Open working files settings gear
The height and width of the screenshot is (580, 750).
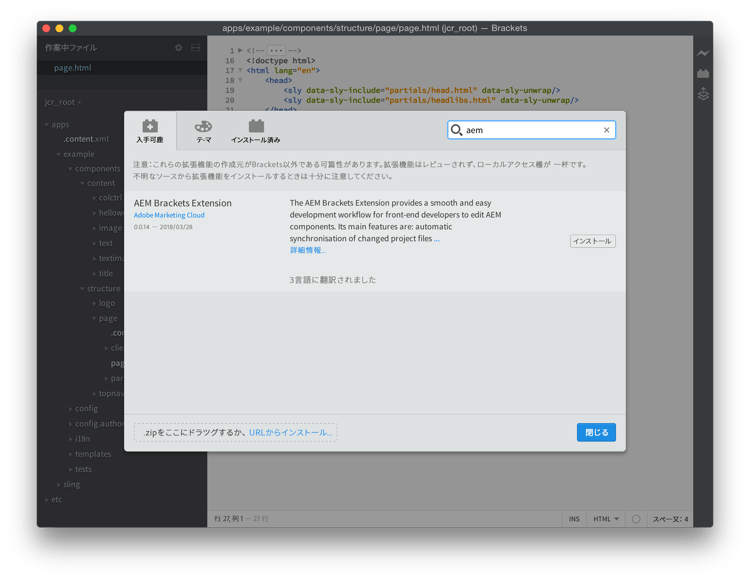click(x=178, y=48)
